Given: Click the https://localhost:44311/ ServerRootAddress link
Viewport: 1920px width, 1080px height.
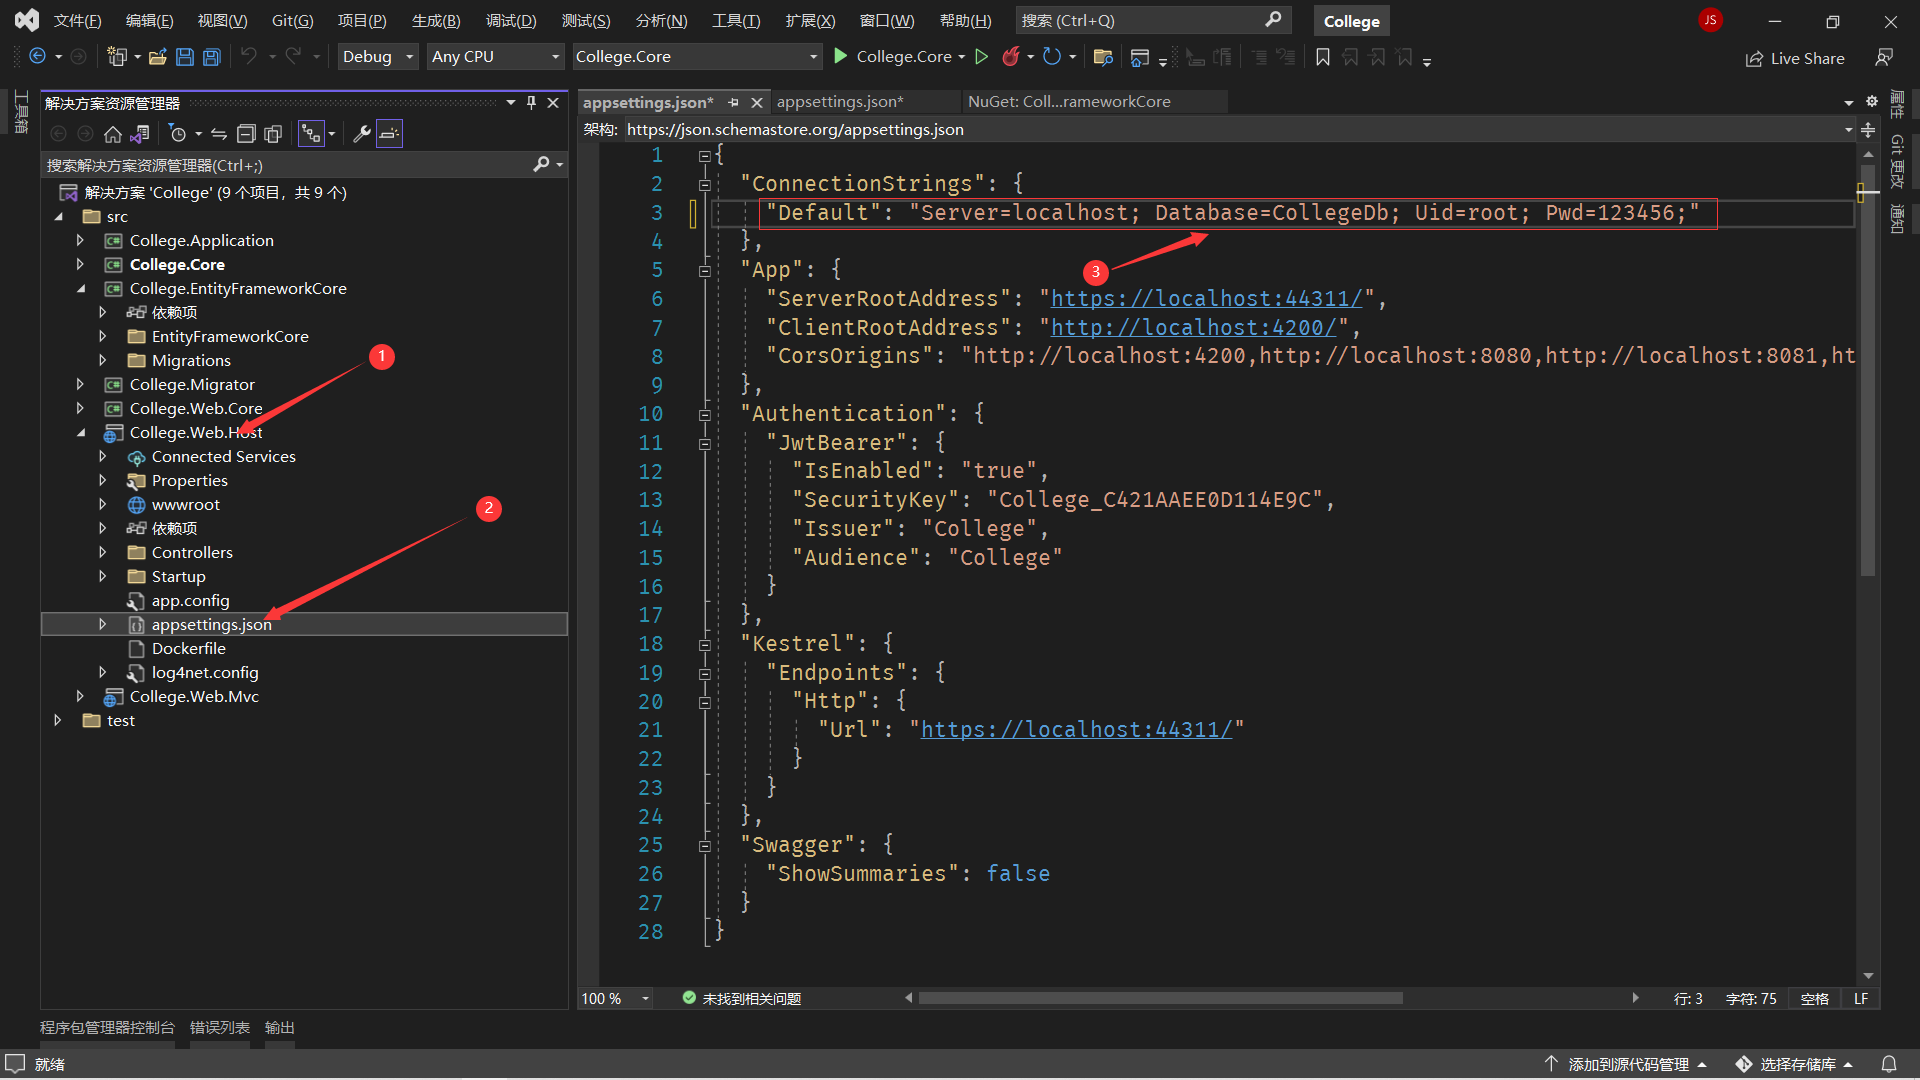Looking at the screenshot, I should click(1206, 299).
